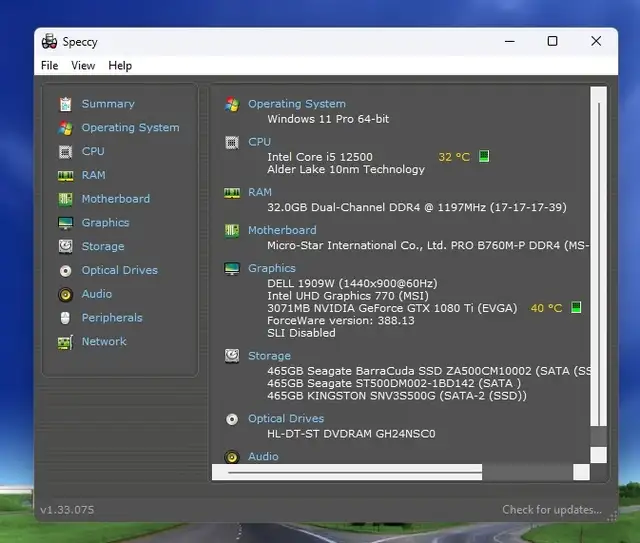This screenshot has width=640, height=543.
Task: Select Summary in the sidebar
Action: (x=108, y=104)
